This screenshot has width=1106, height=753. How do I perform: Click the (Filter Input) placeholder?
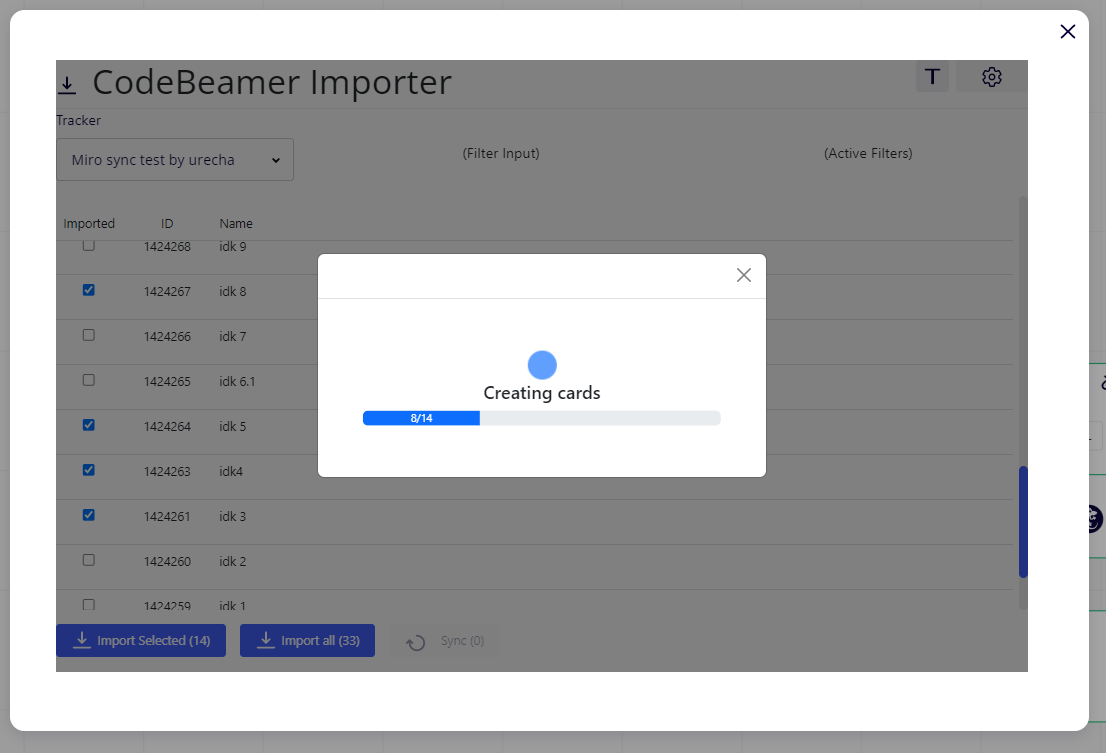click(x=501, y=153)
